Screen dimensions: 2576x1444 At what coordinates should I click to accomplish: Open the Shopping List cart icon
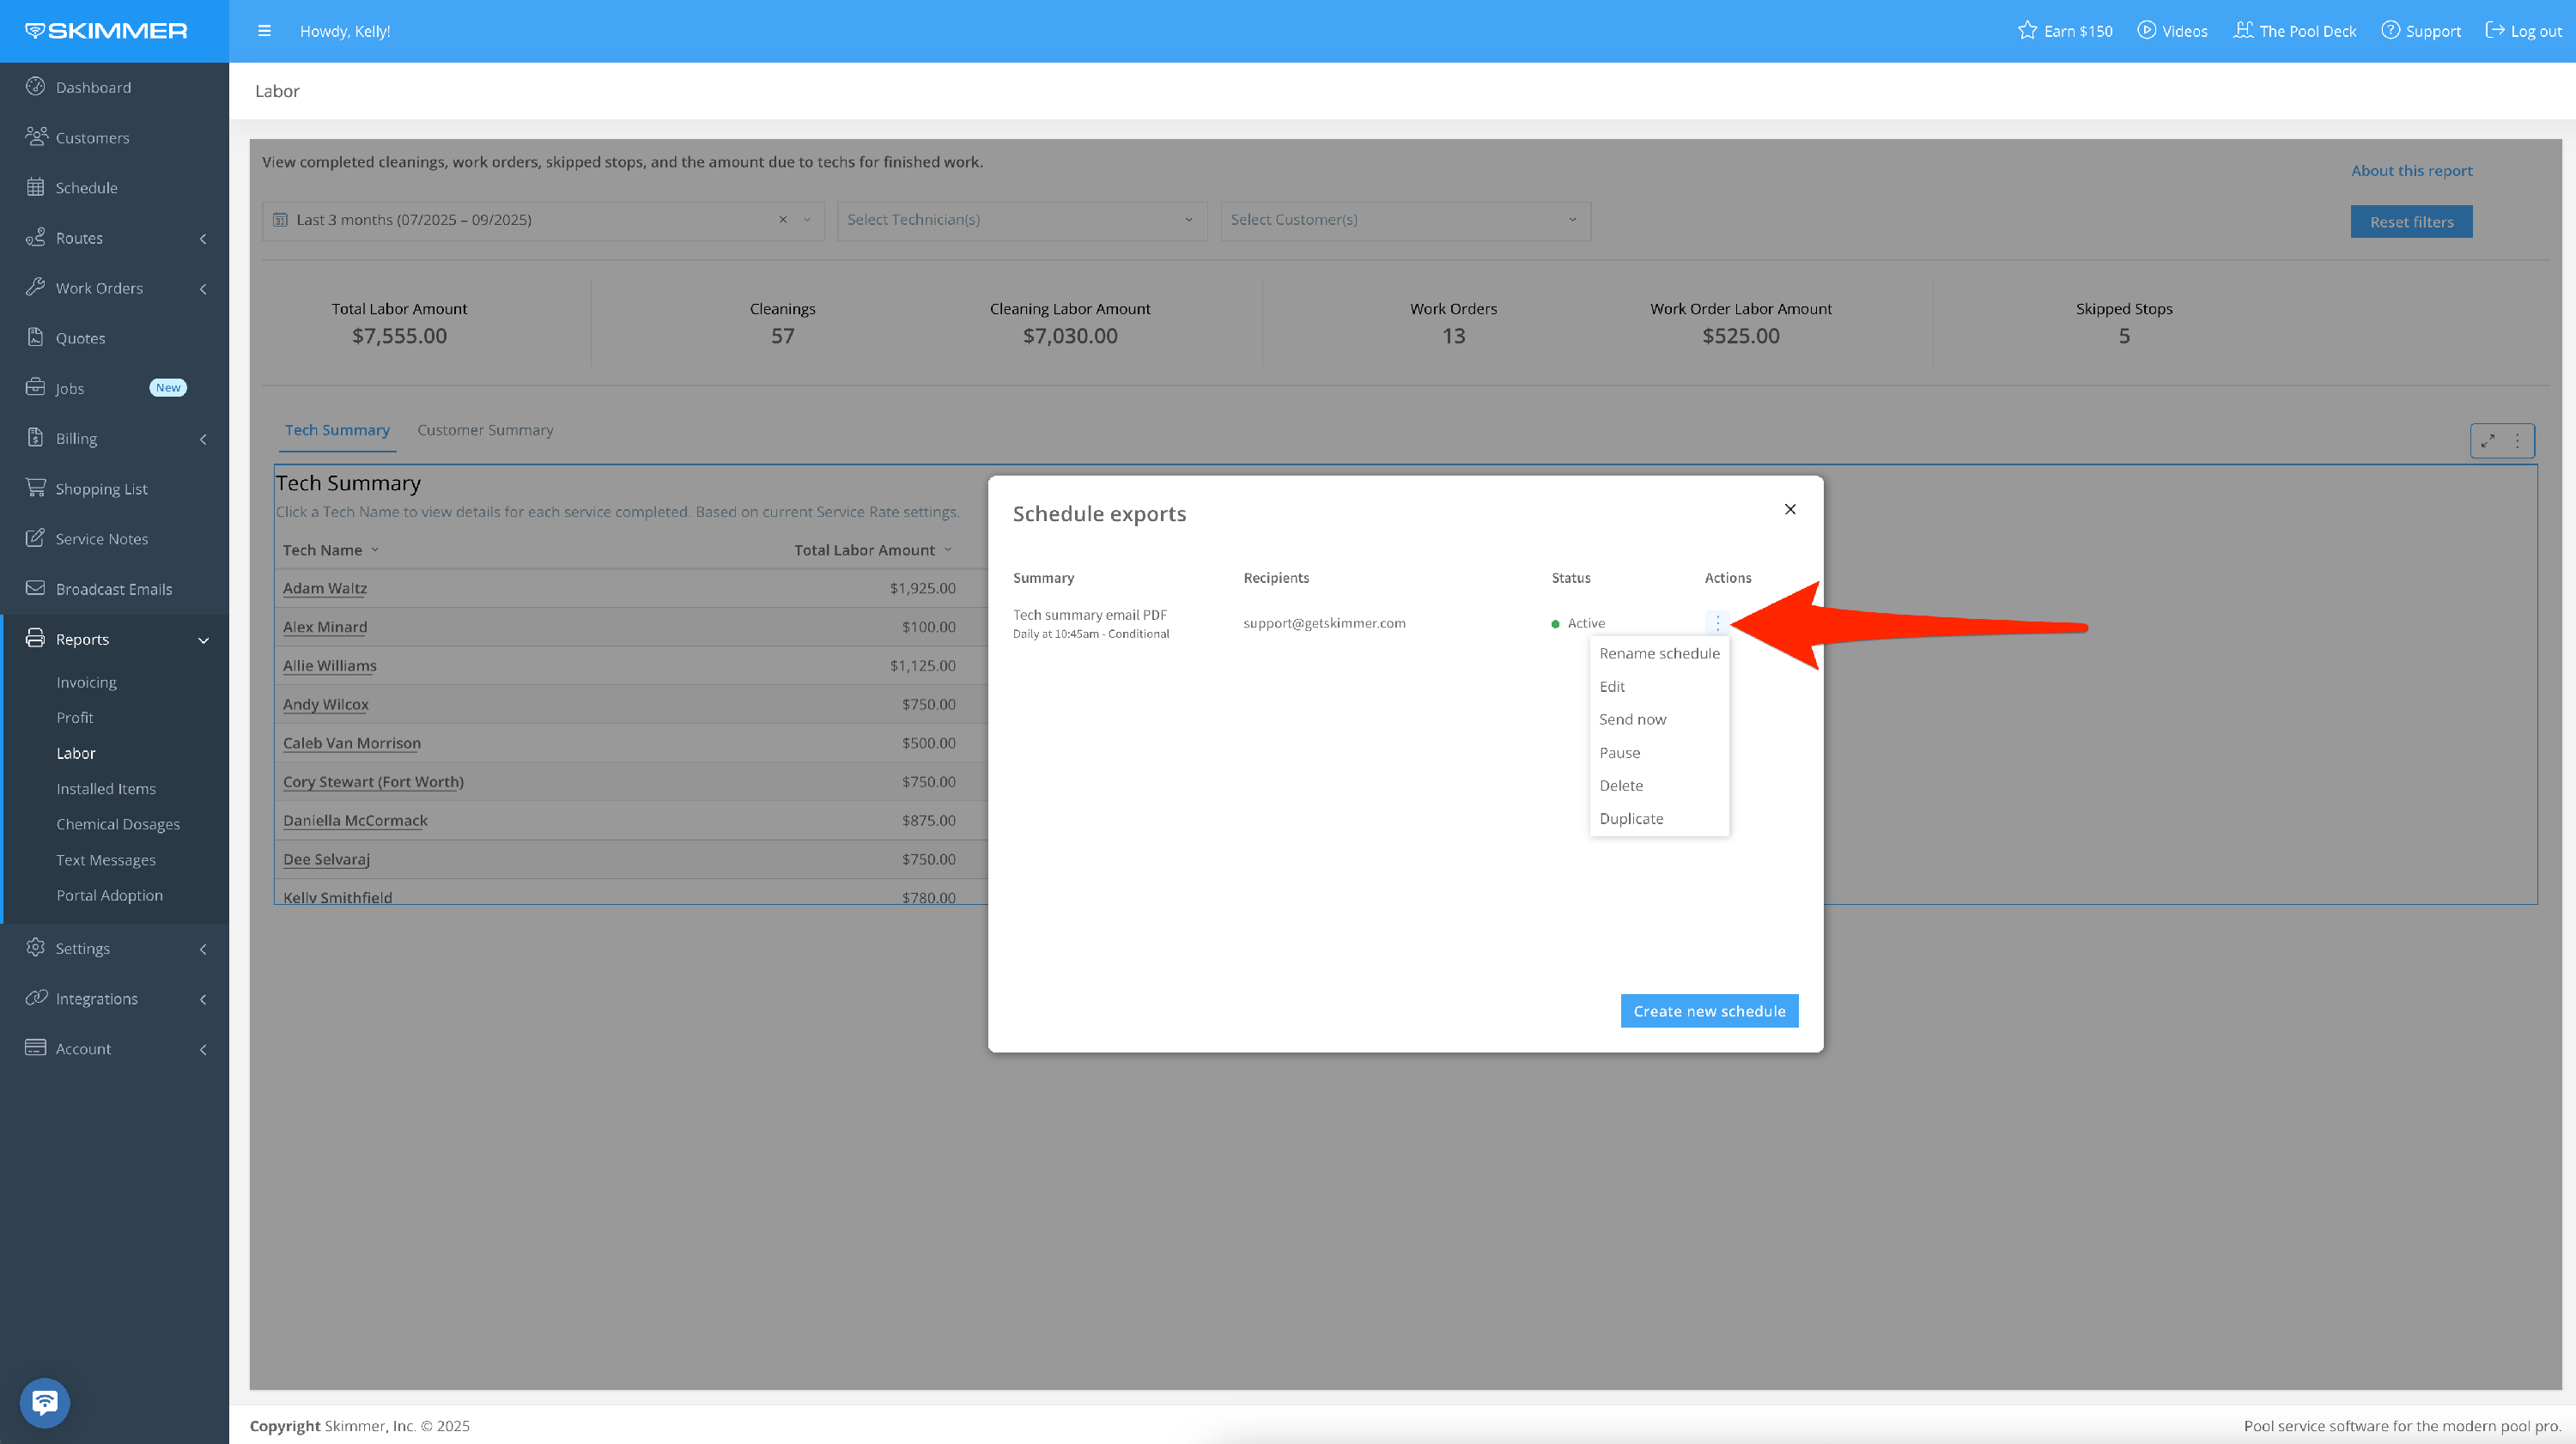36,488
